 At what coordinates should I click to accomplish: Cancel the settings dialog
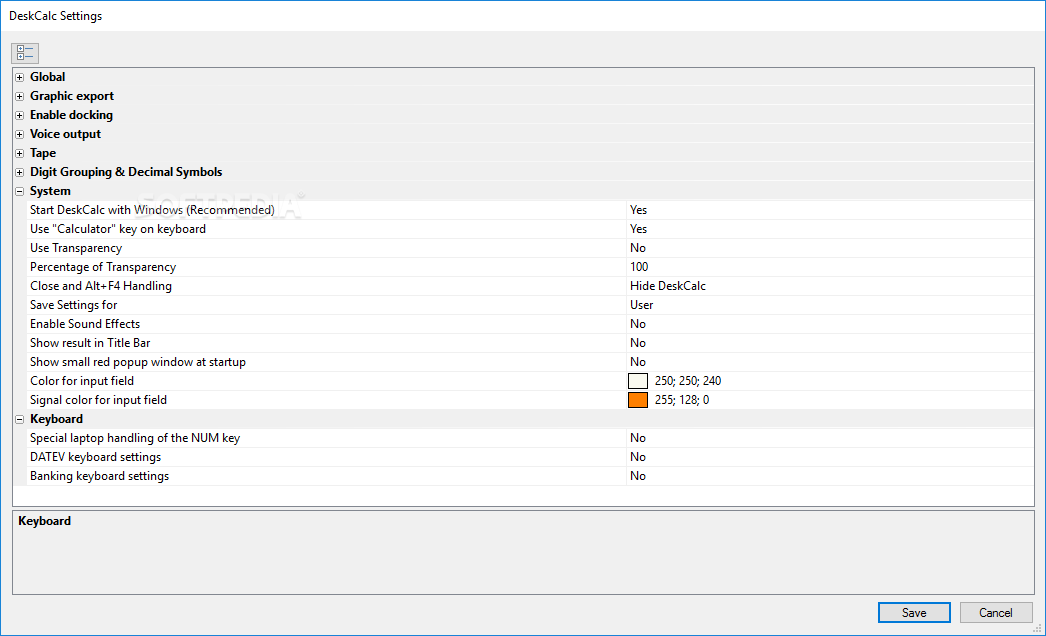995,613
